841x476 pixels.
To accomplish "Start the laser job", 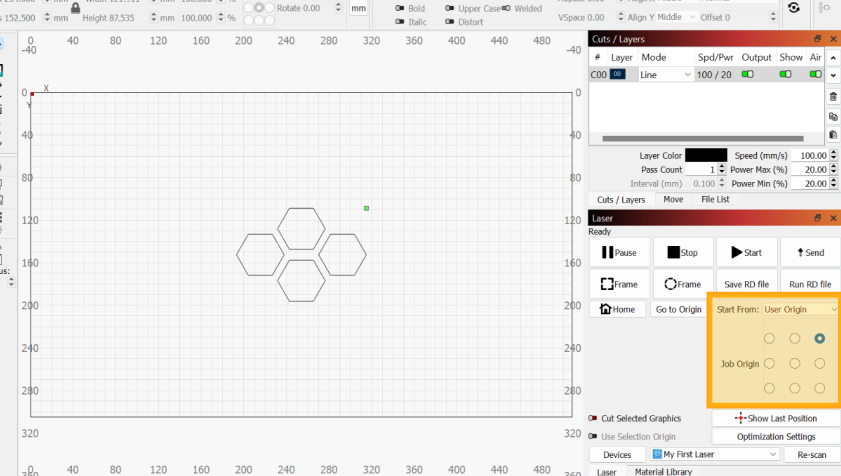I will tap(746, 253).
